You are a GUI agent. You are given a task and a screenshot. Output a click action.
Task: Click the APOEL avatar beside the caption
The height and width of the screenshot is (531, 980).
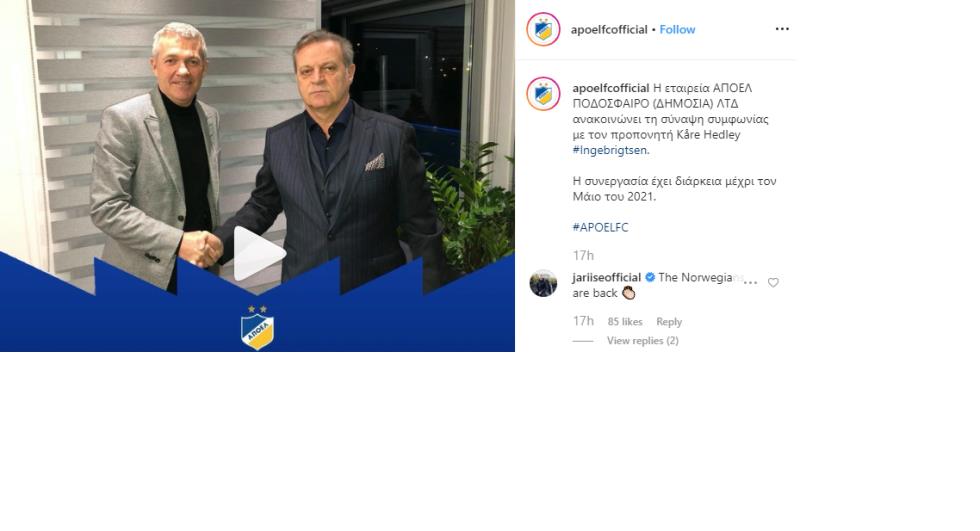(543, 94)
